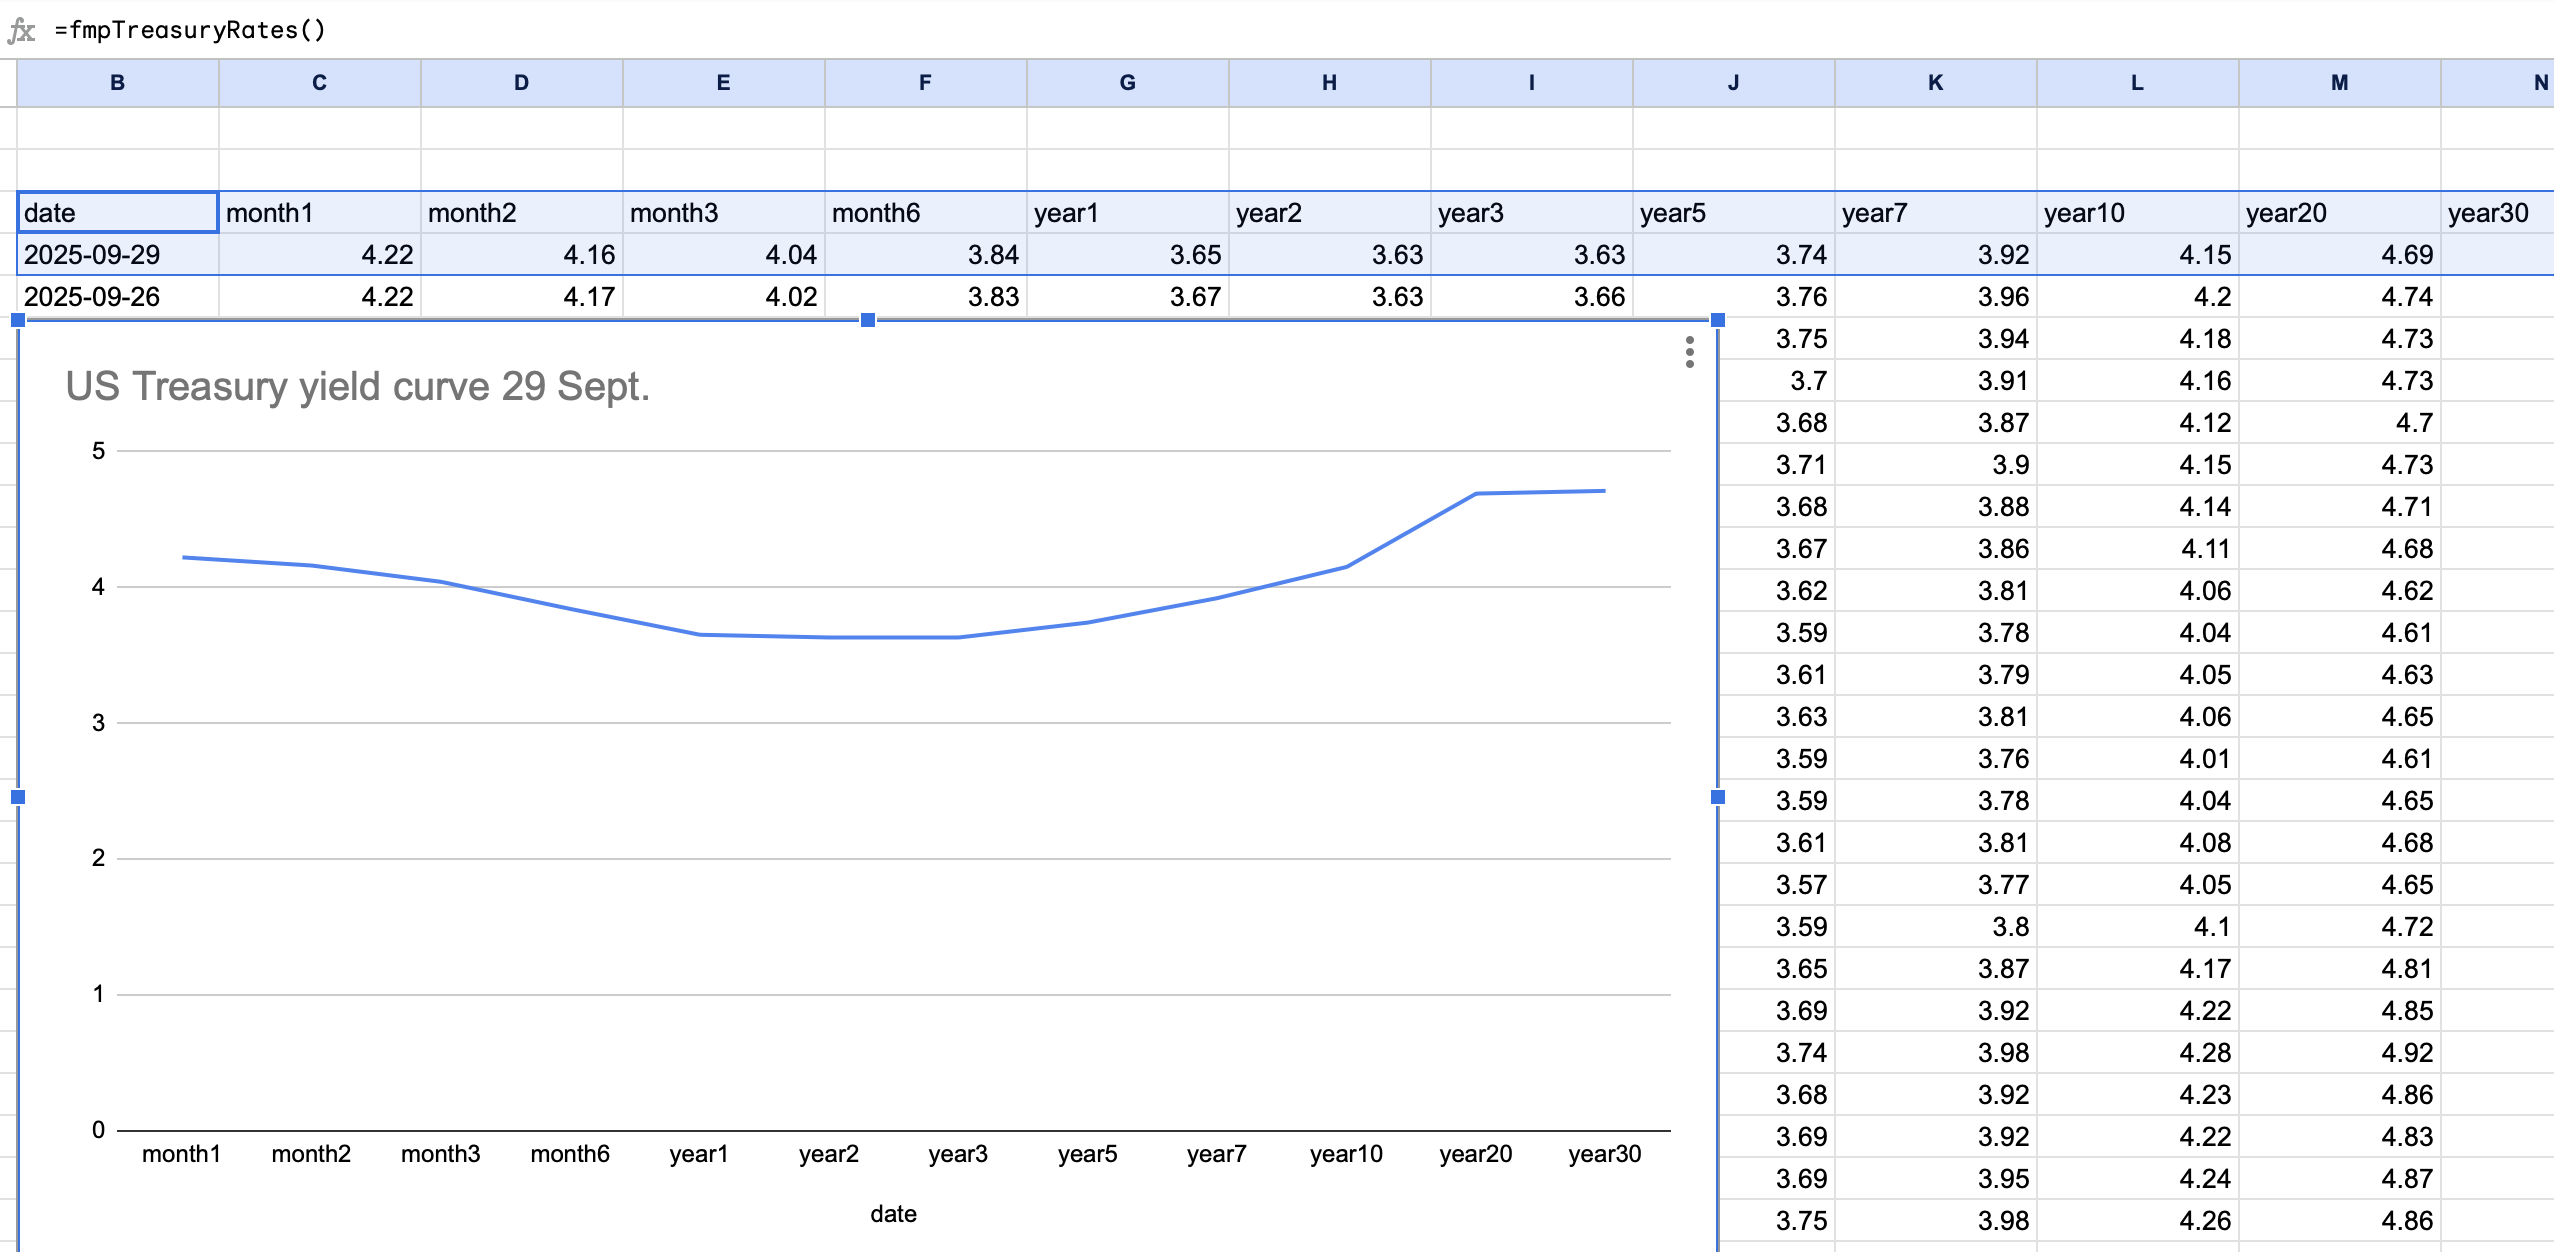Click the 'month6' header cell
Viewport: 2554px width, 1252px height.
925,213
